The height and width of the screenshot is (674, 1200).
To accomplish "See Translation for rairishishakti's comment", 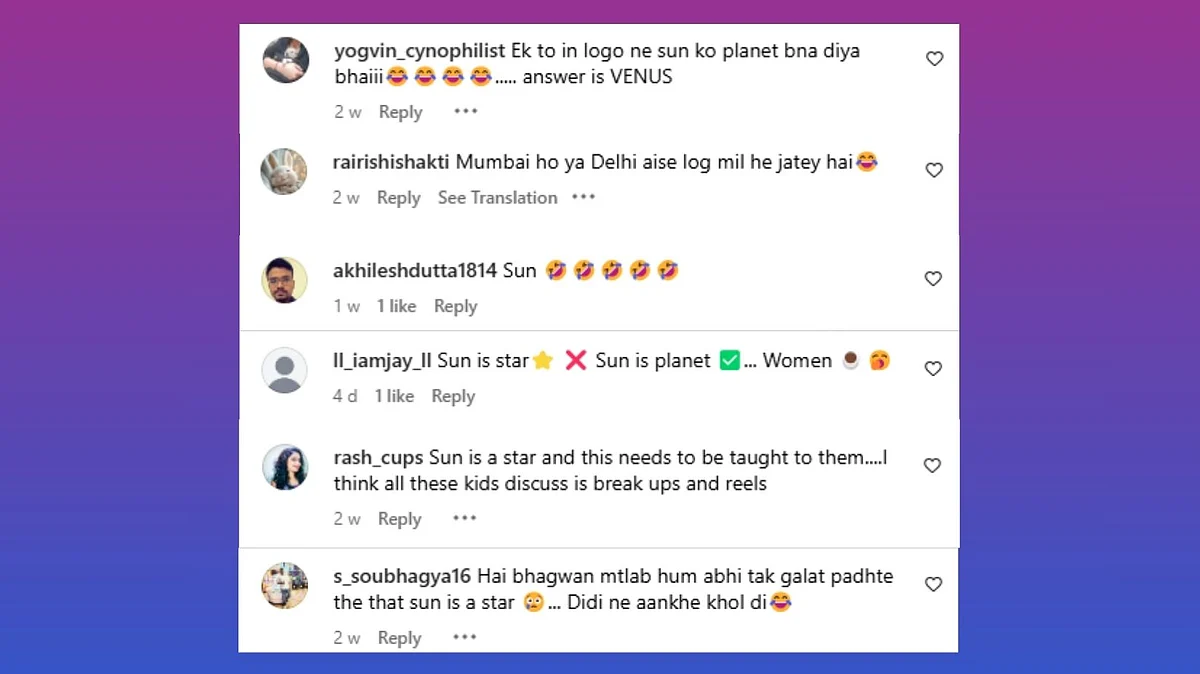I will pos(498,198).
